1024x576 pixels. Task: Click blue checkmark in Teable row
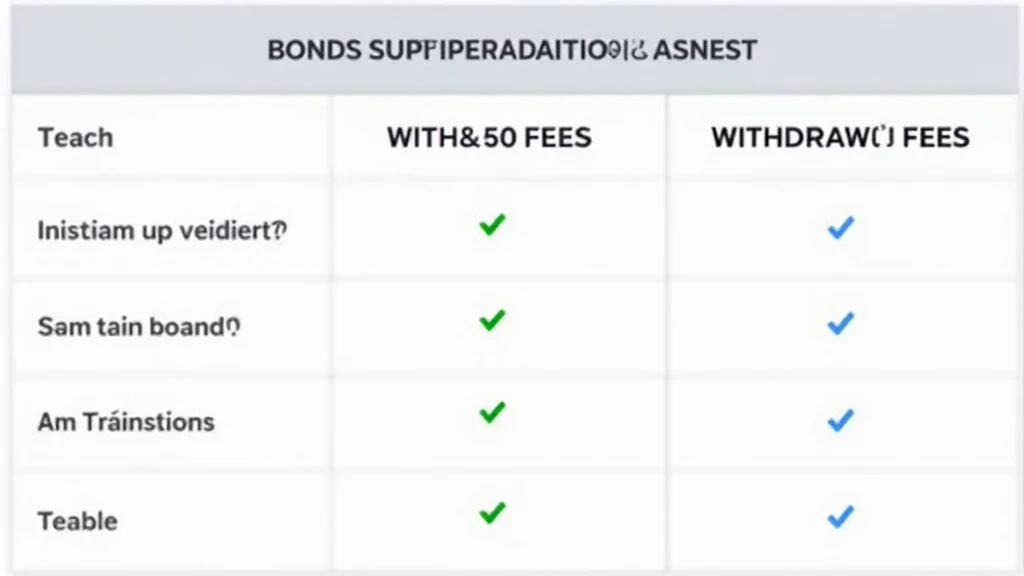pos(840,517)
